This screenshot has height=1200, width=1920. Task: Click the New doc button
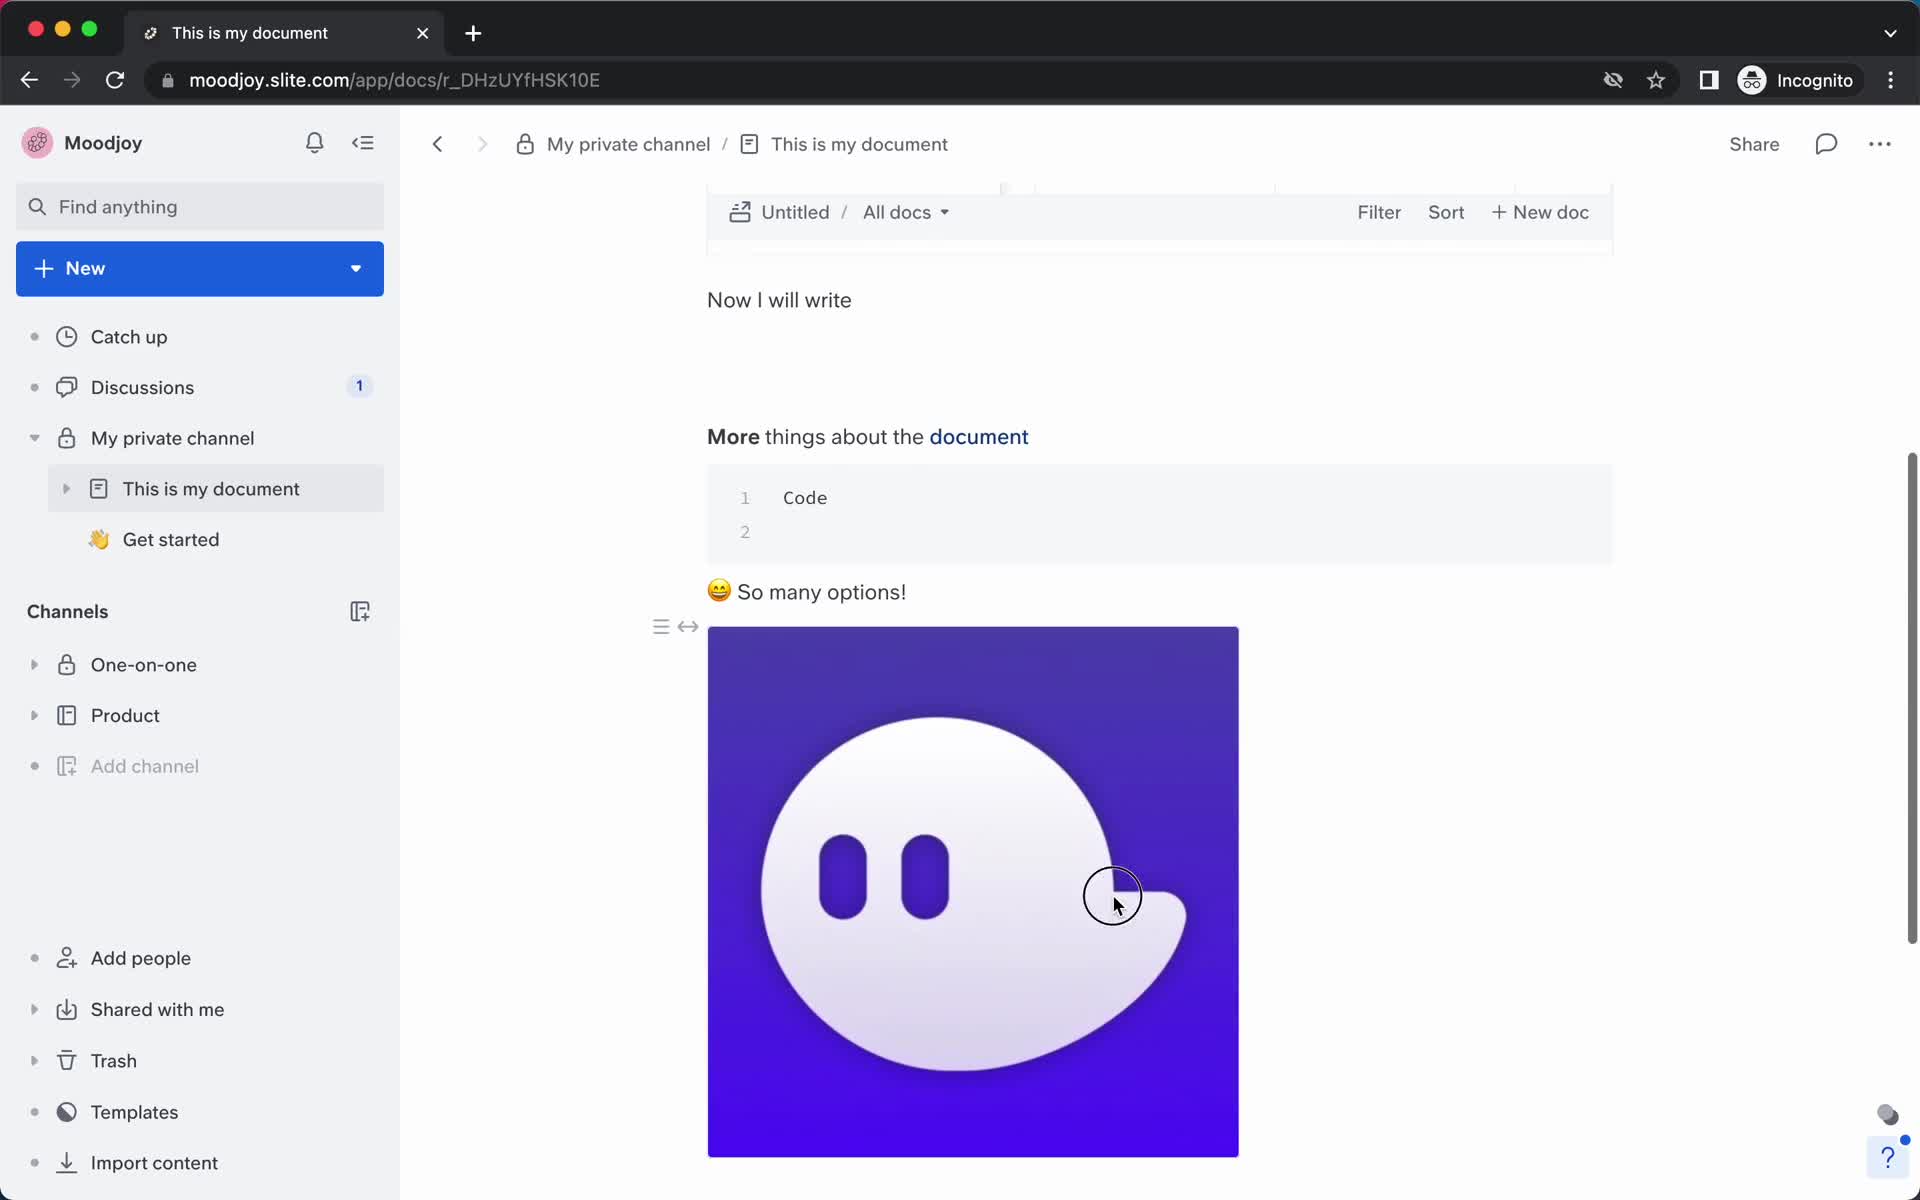[1540, 212]
